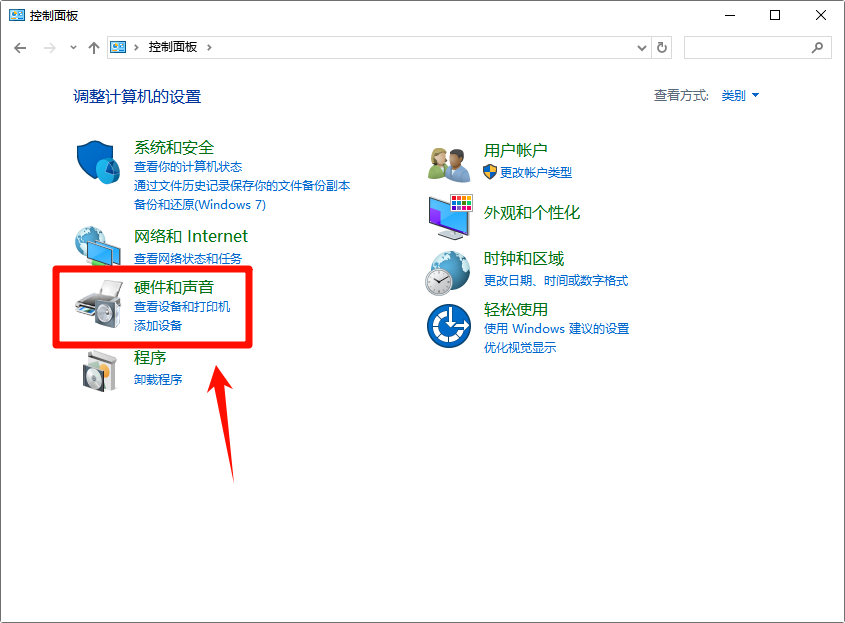Image resolution: width=845 pixels, height=623 pixels.
Task: Open the Programs disc icon
Action: (x=100, y=371)
